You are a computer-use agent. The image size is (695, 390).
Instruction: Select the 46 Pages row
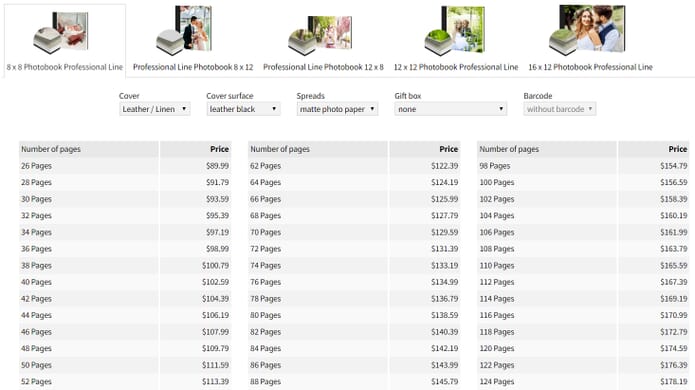point(125,332)
